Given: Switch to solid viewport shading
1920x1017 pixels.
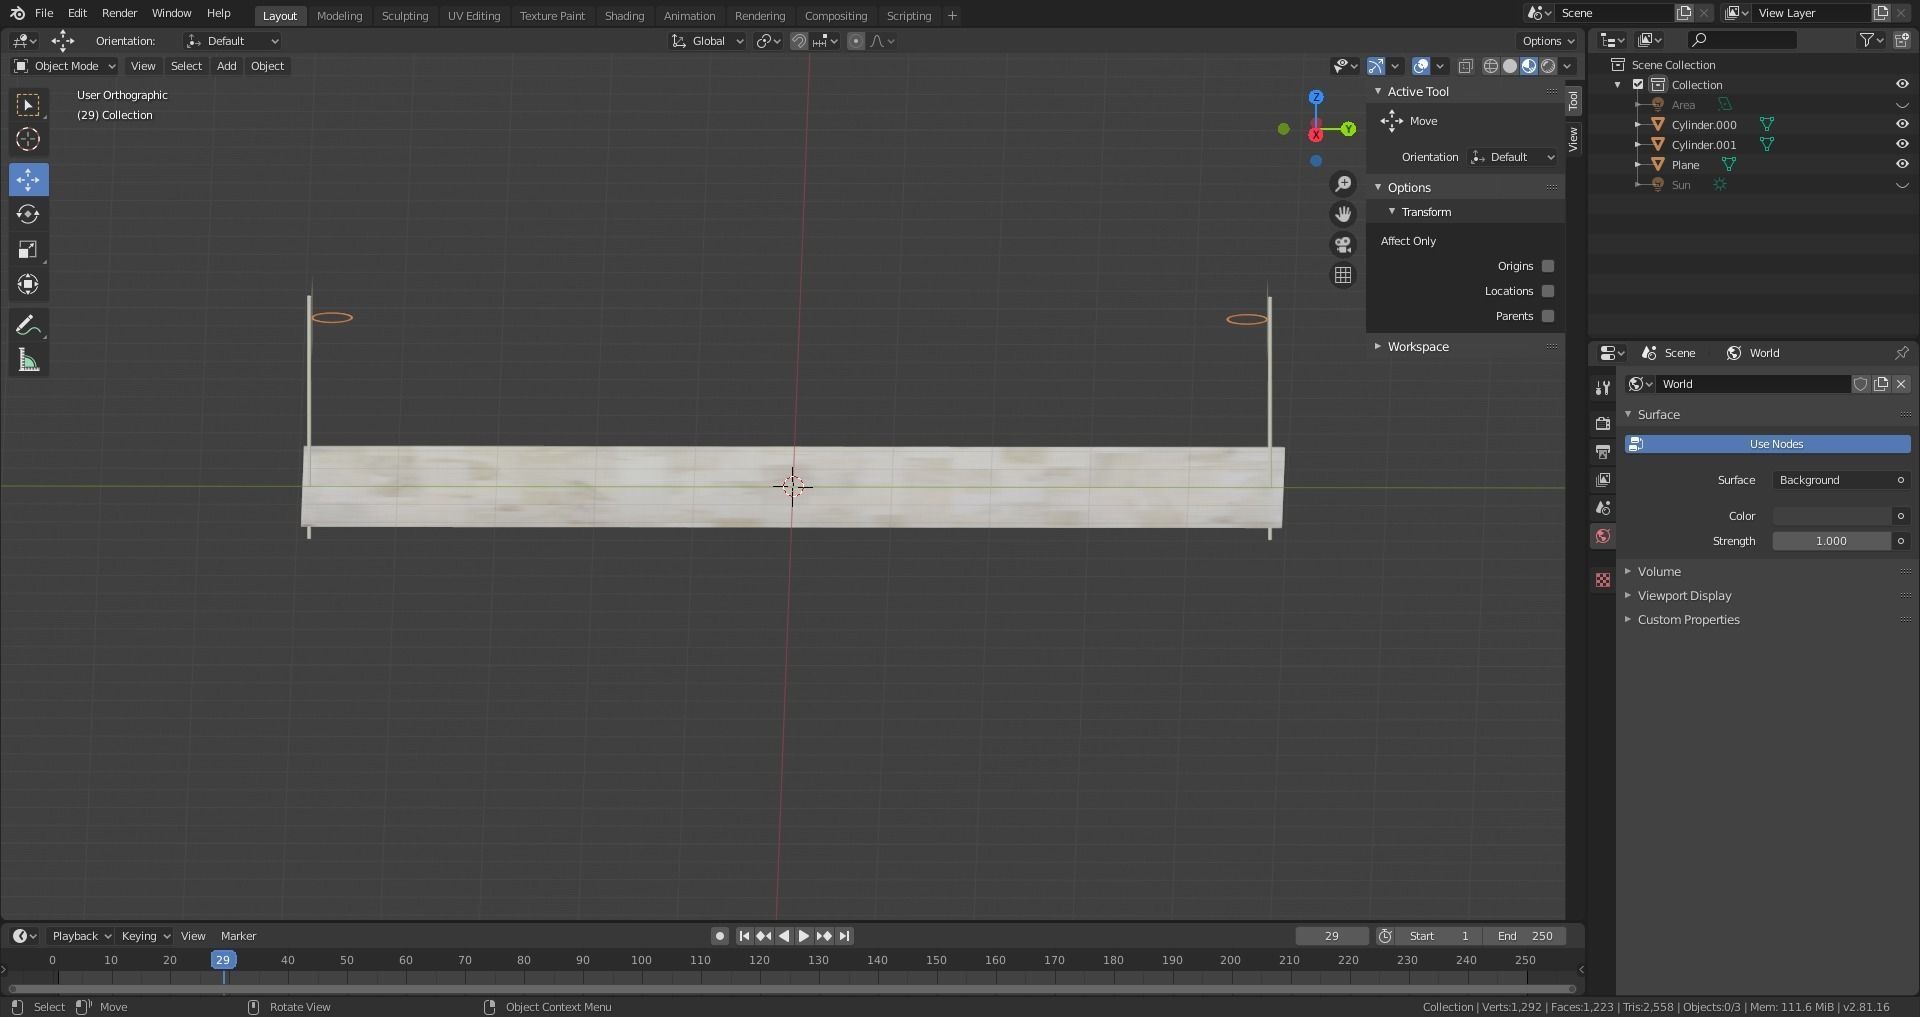Looking at the screenshot, I should (x=1510, y=66).
